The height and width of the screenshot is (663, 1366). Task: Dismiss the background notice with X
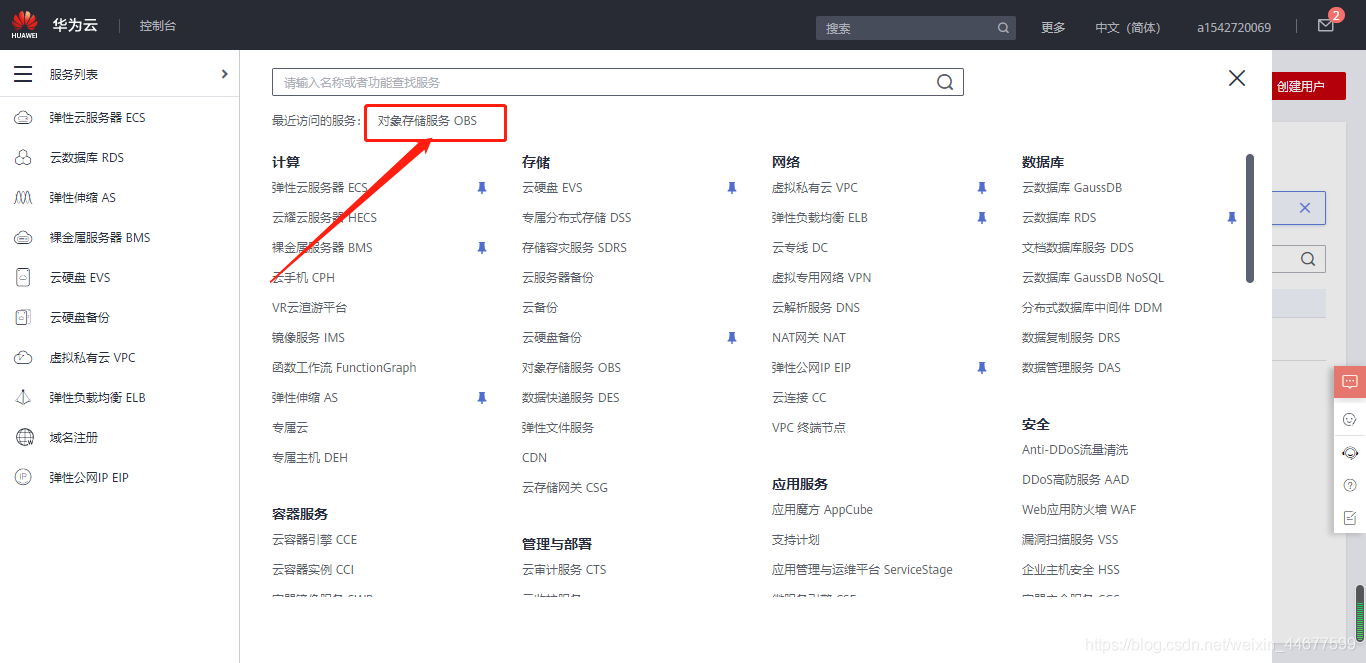pos(1305,208)
